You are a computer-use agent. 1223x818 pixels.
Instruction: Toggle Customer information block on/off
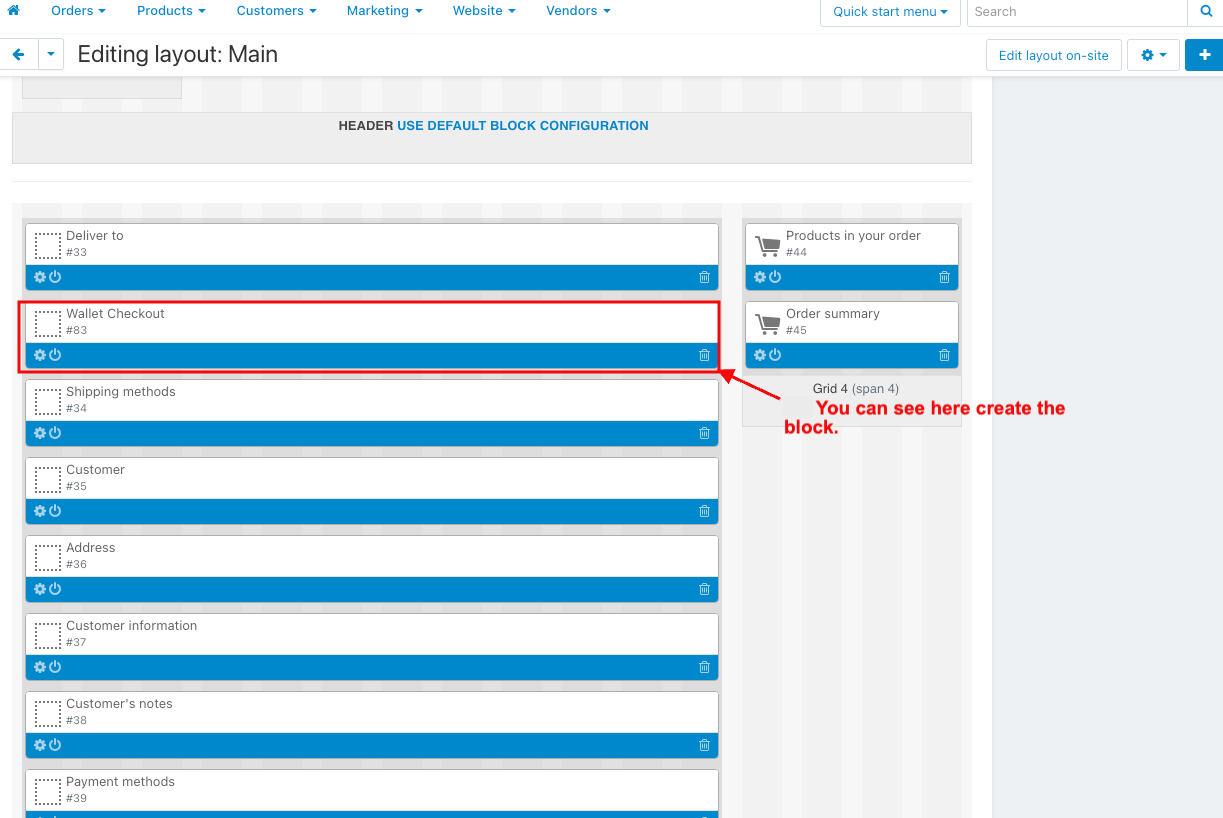(55, 667)
